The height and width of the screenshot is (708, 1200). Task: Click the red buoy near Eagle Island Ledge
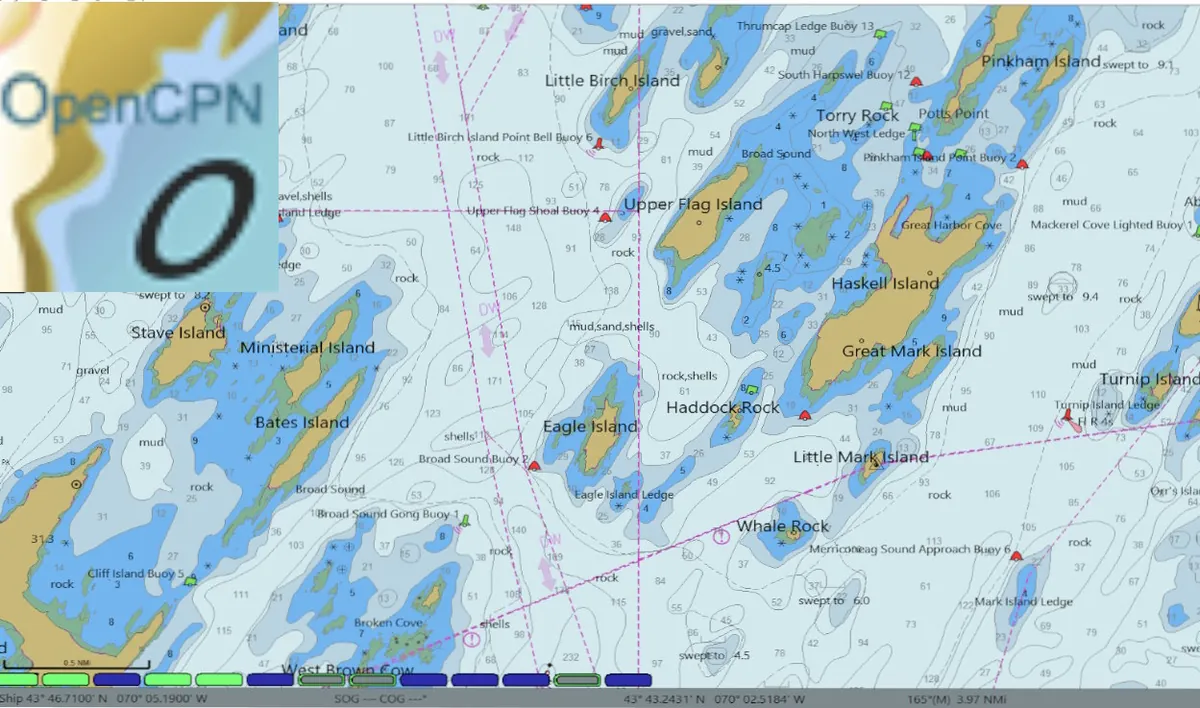(536, 466)
